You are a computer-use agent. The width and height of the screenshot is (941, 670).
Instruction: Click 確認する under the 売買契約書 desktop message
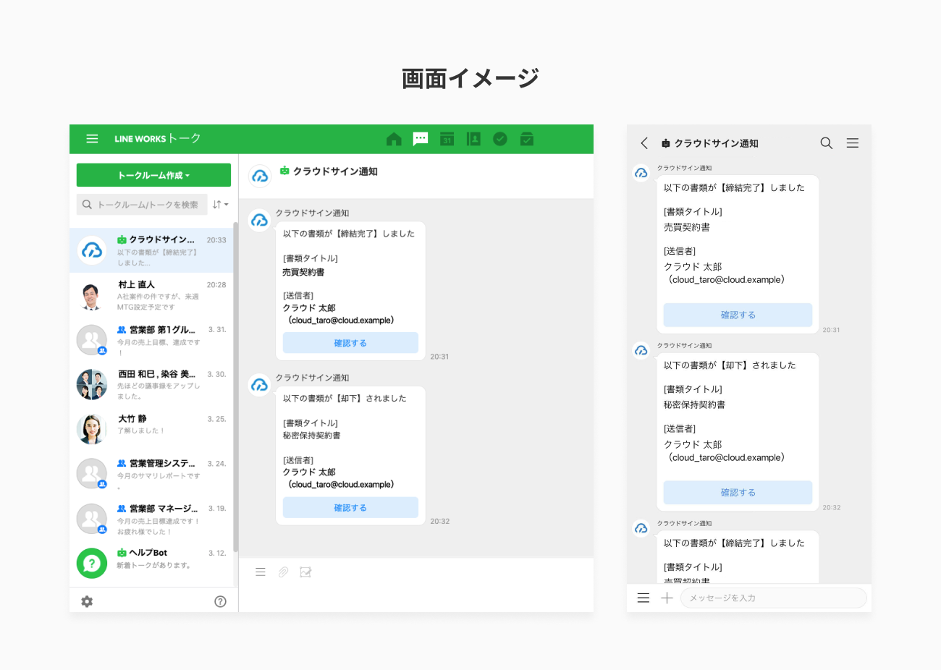click(350, 343)
